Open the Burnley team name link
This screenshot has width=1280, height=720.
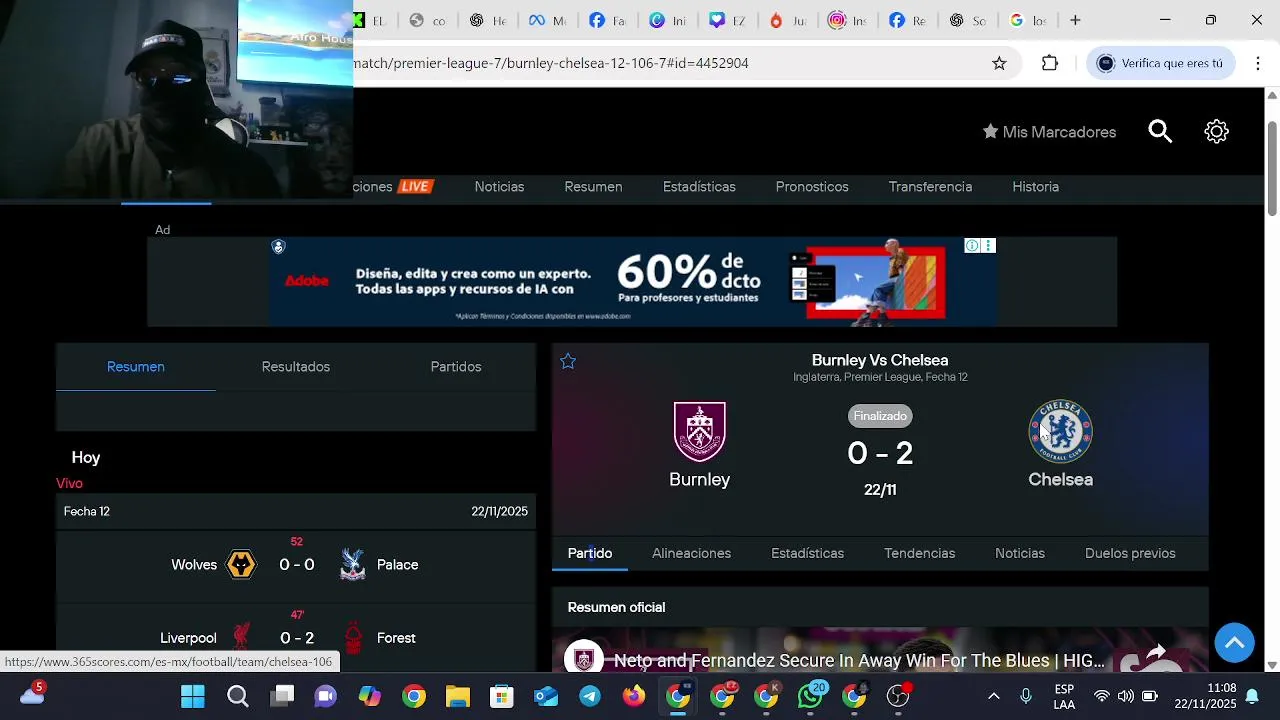(700, 480)
